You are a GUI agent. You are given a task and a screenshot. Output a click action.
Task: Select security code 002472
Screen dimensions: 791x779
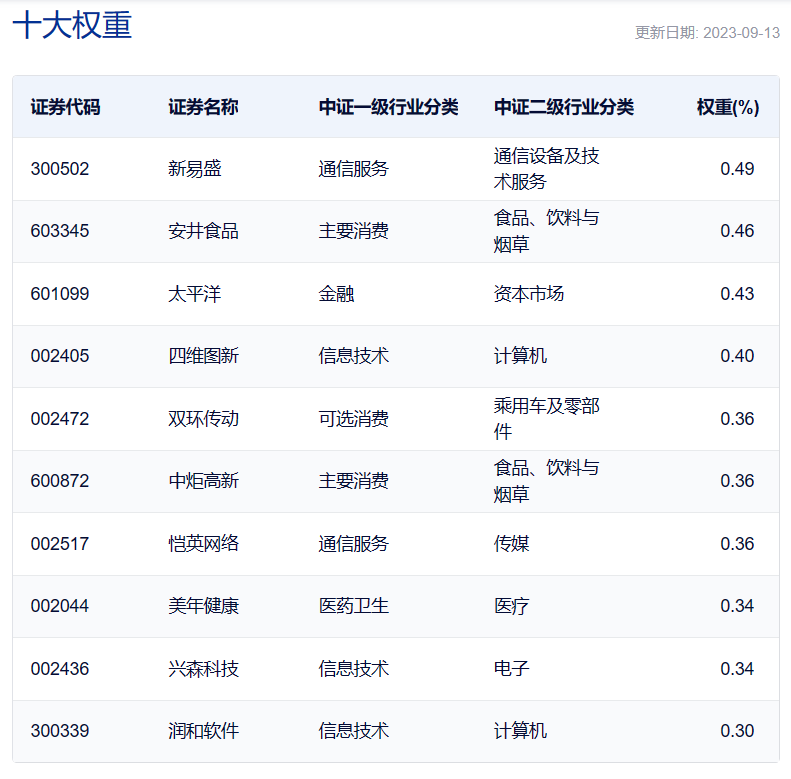point(60,419)
